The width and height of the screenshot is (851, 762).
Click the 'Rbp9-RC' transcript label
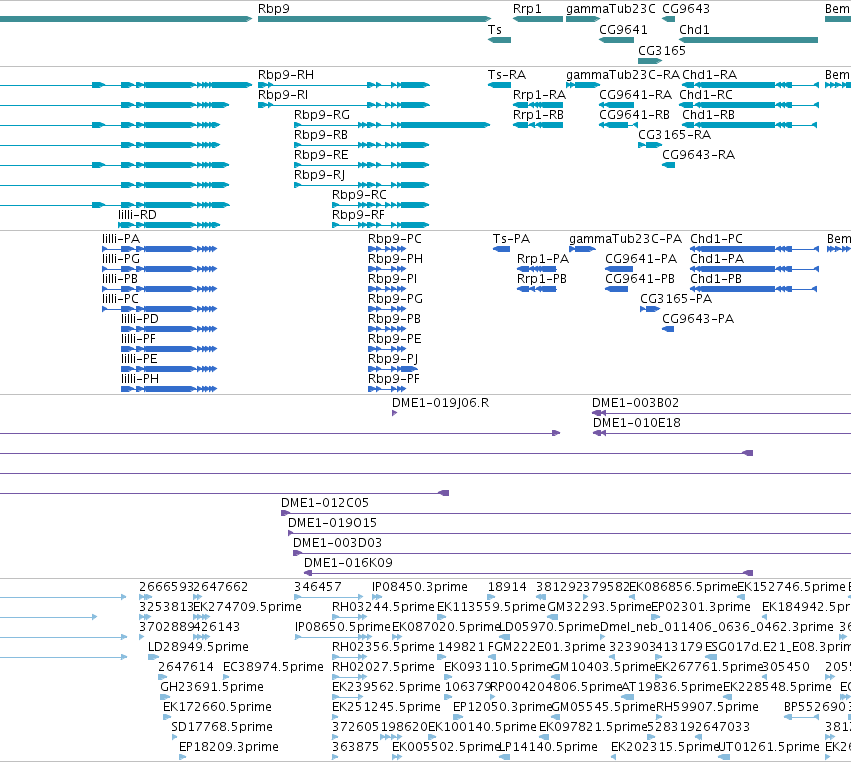[x=359, y=195]
